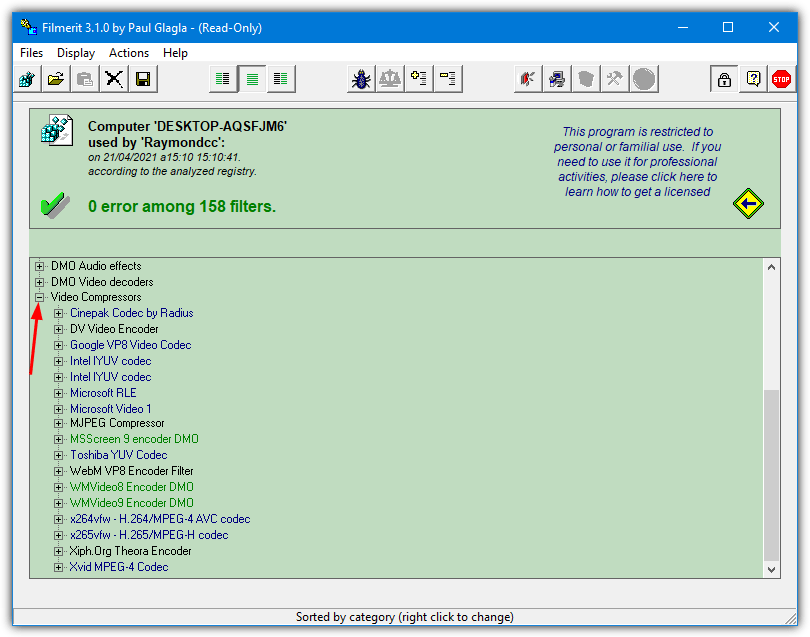Open a file with the folder icon
The width and height of the screenshot is (810, 637).
tap(56, 79)
